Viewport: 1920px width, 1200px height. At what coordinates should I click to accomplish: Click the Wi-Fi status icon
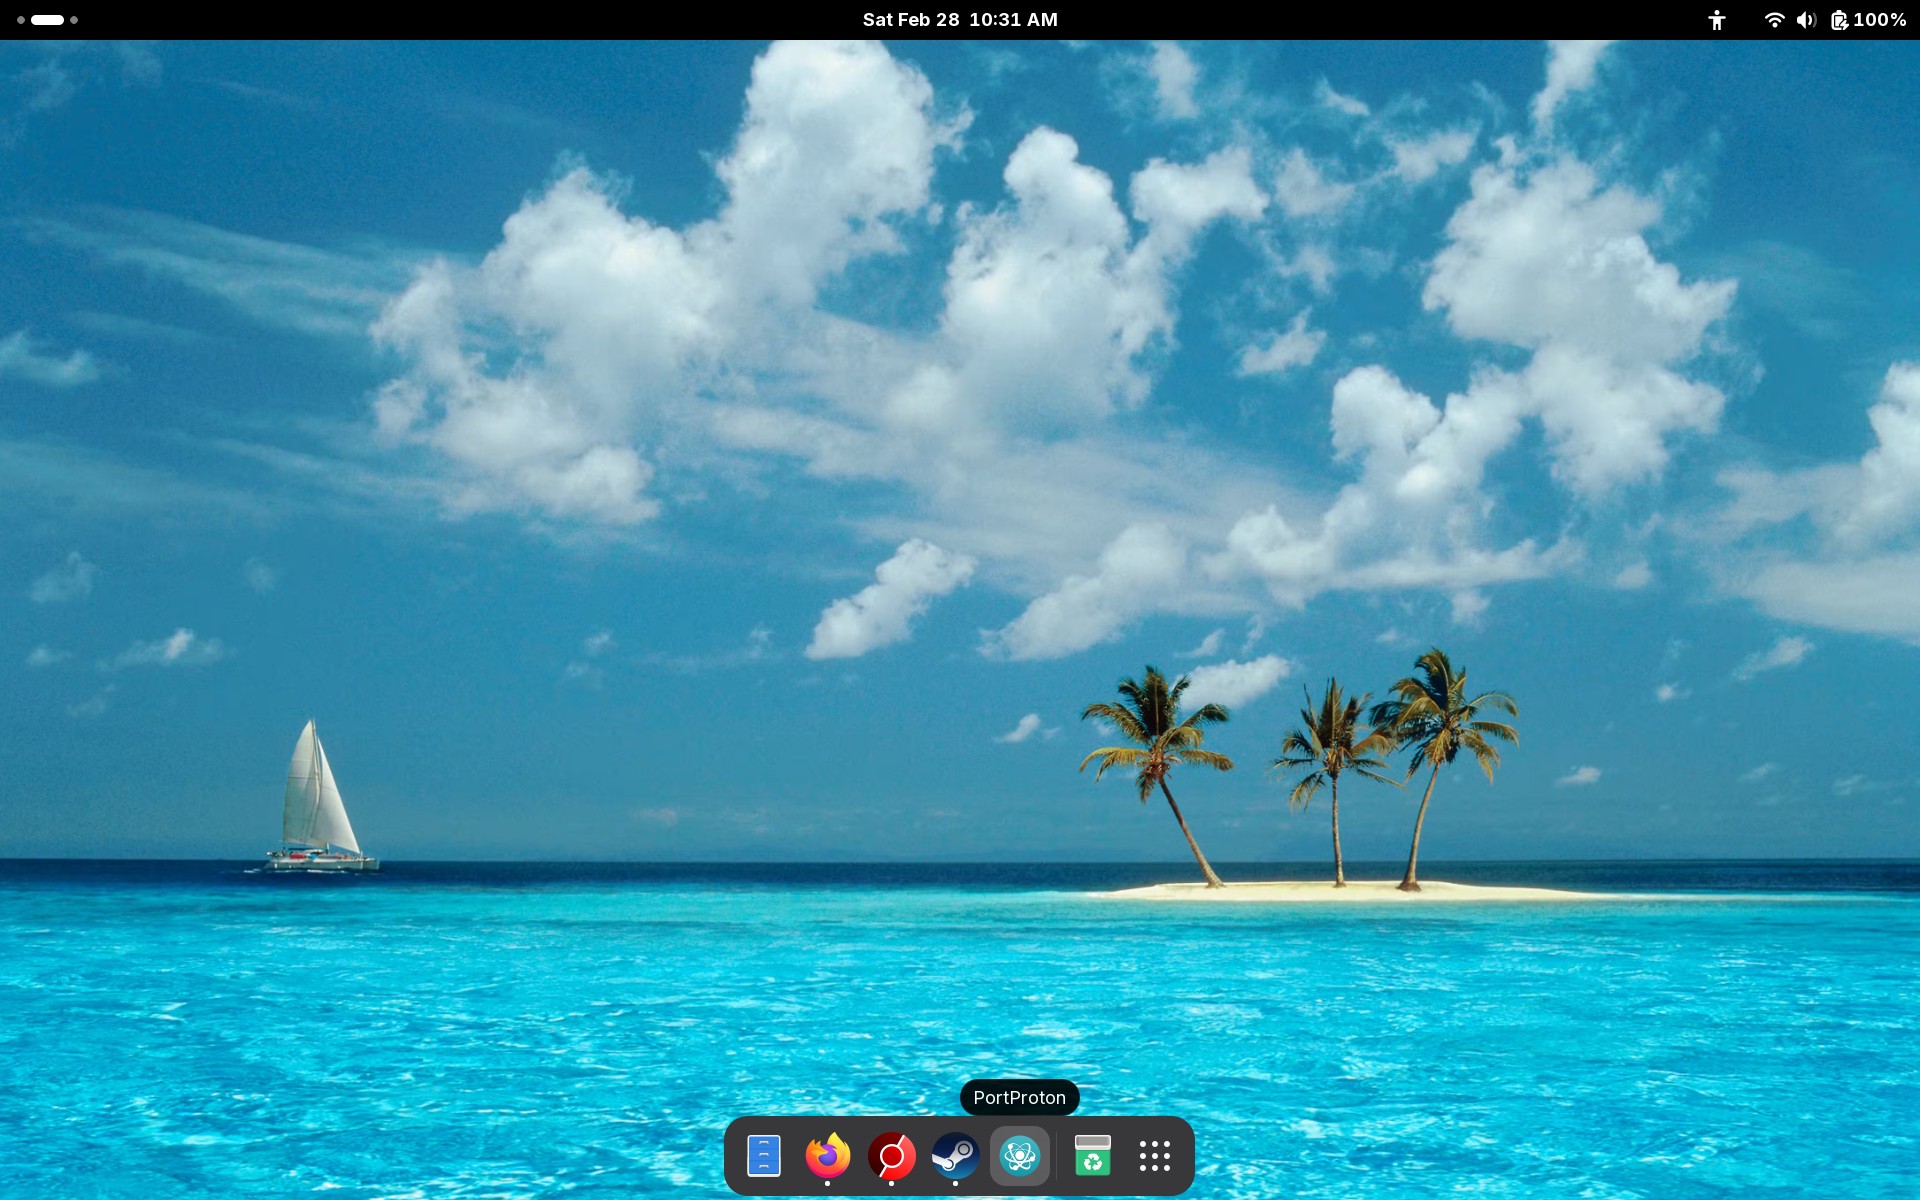(1774, 20)
